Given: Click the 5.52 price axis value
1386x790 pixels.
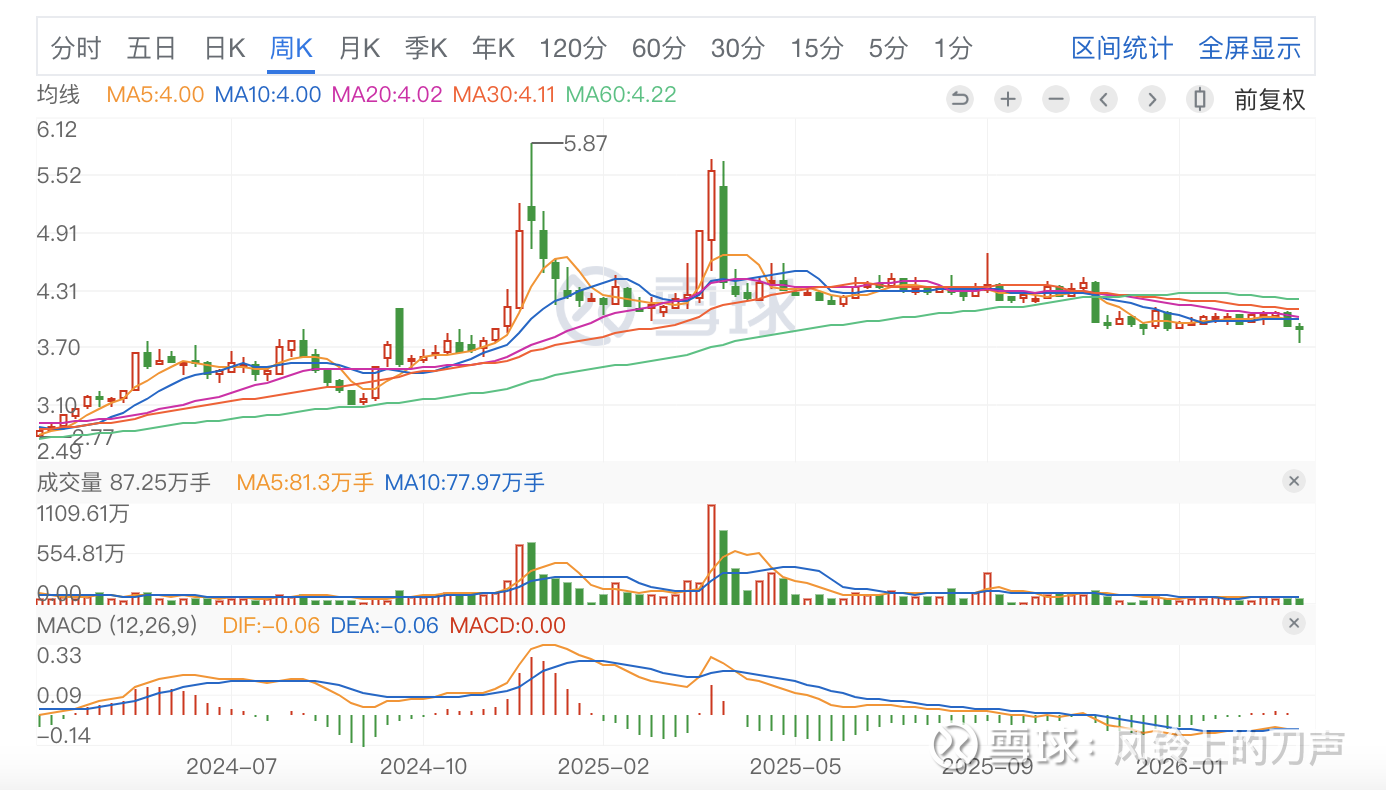Looking at the screenshot, I should click(x=58, y=175).
